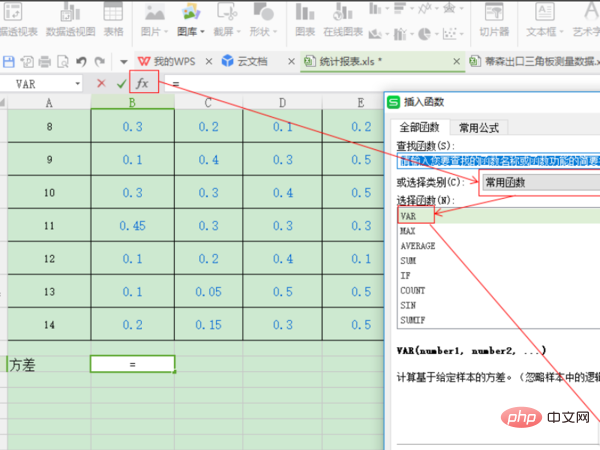Switch to the 蒂森出口三角板测量数据 document tab
Viewport: 600px width, 450px height.
tap(534, 61)
